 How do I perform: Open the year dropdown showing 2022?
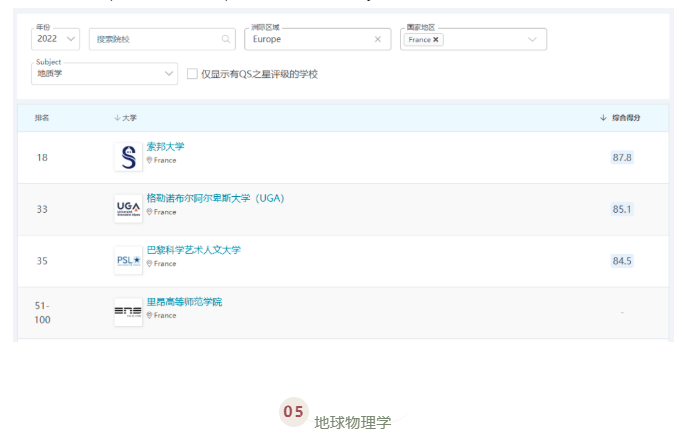click(56, 39)
